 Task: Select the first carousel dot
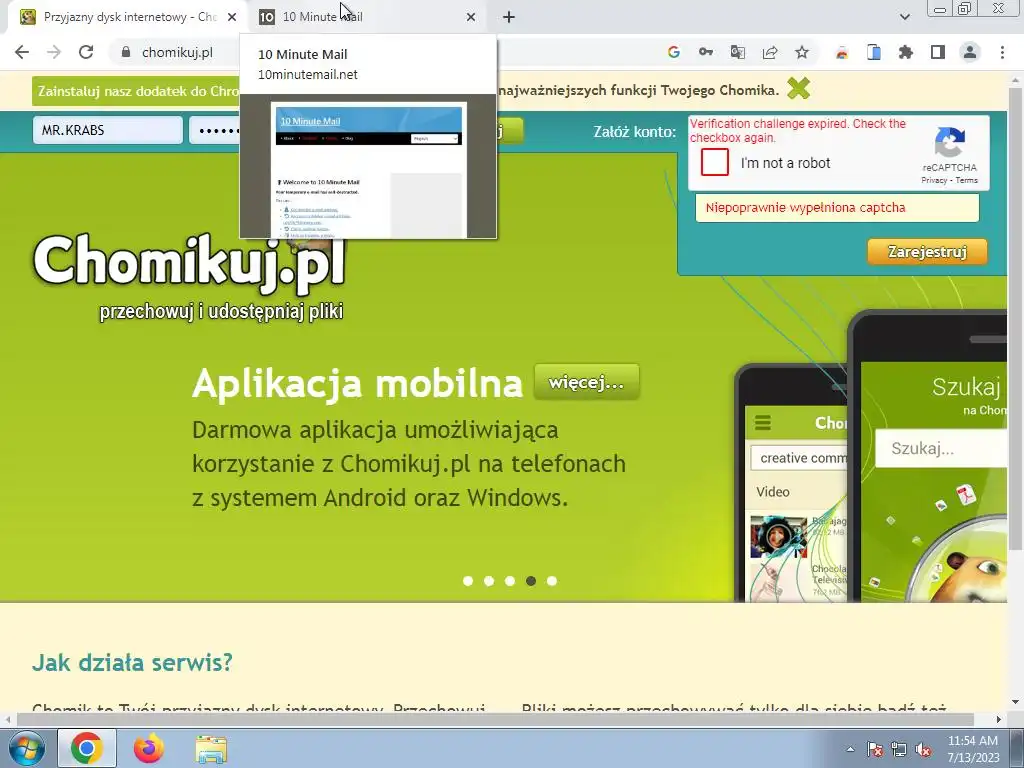coord(468,581)
